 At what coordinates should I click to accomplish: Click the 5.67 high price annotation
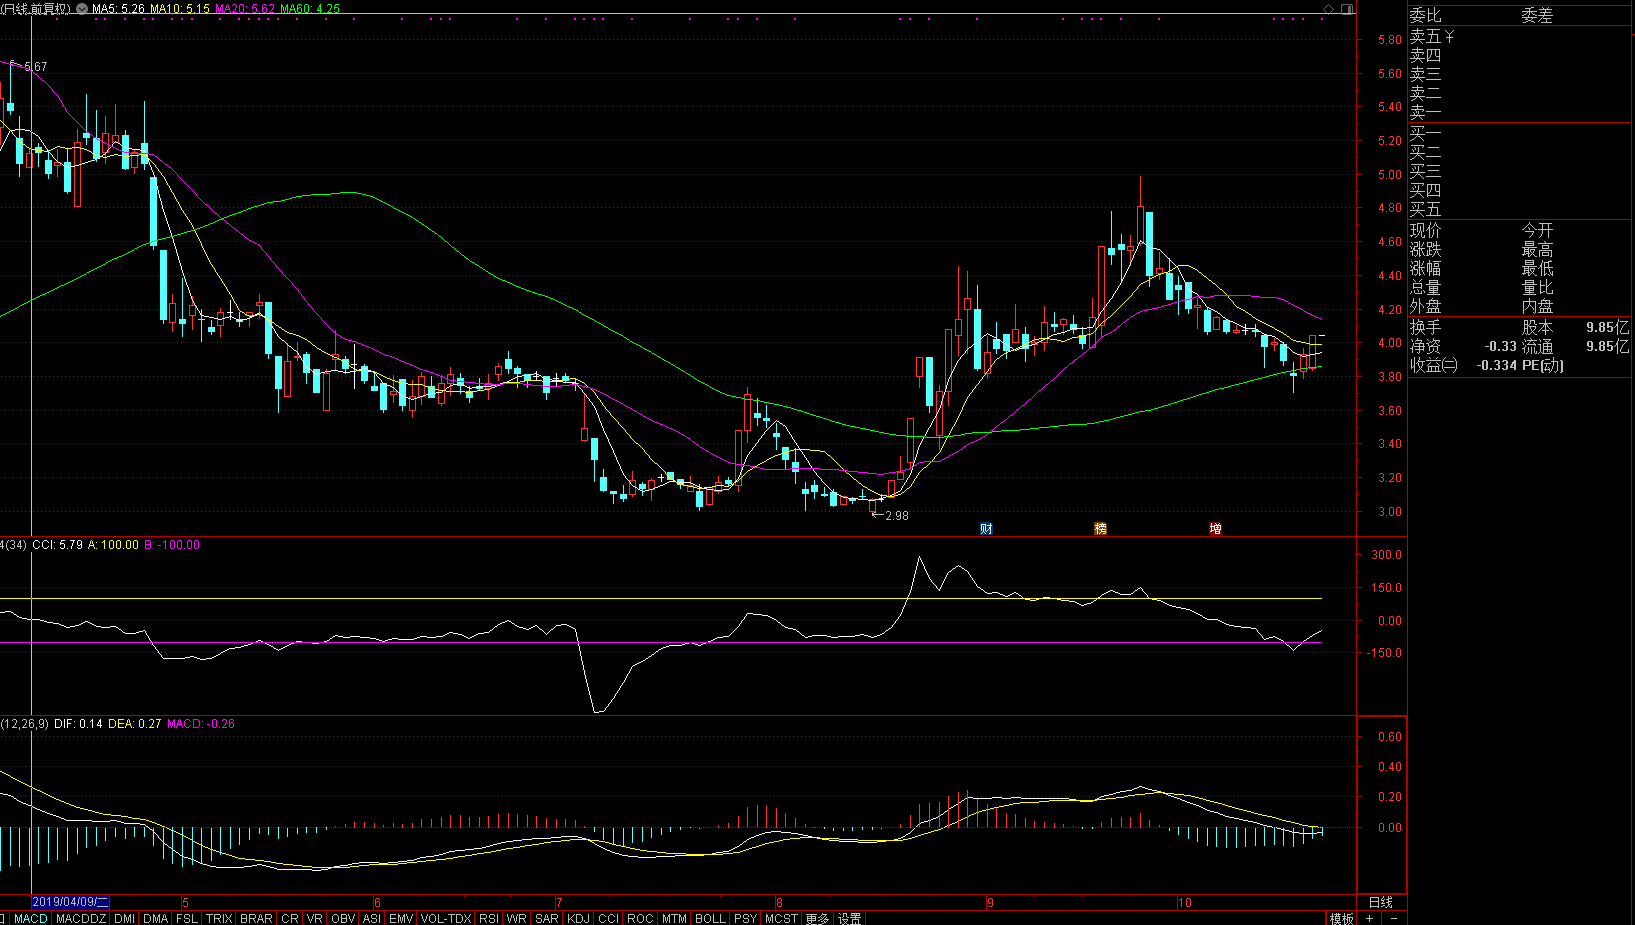click(x=35, y=67)
